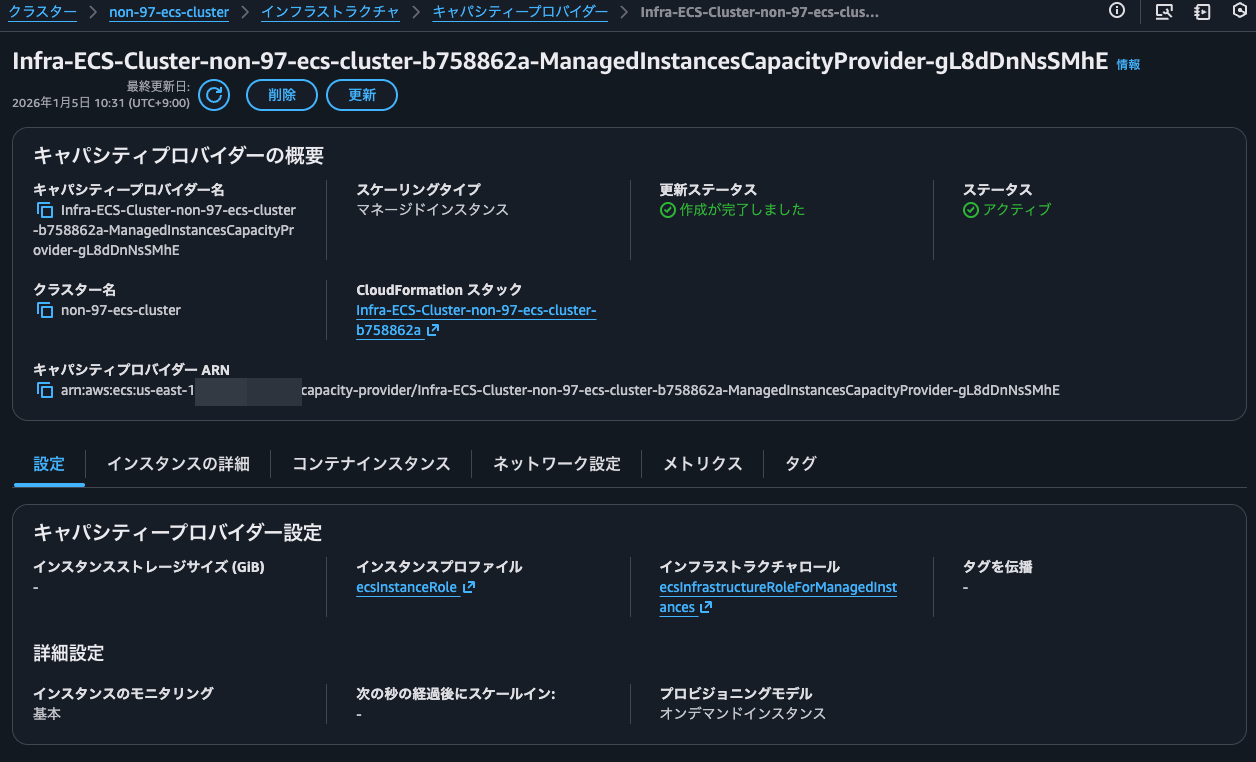The image size is (1256, 762).
Task: Open the Amazon Q assistant icon
Action: click(1239, 12)
